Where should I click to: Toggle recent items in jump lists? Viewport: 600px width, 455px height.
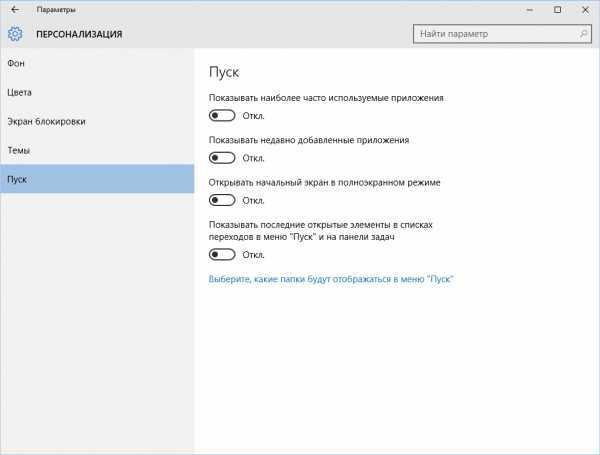[x=223, y=256]
